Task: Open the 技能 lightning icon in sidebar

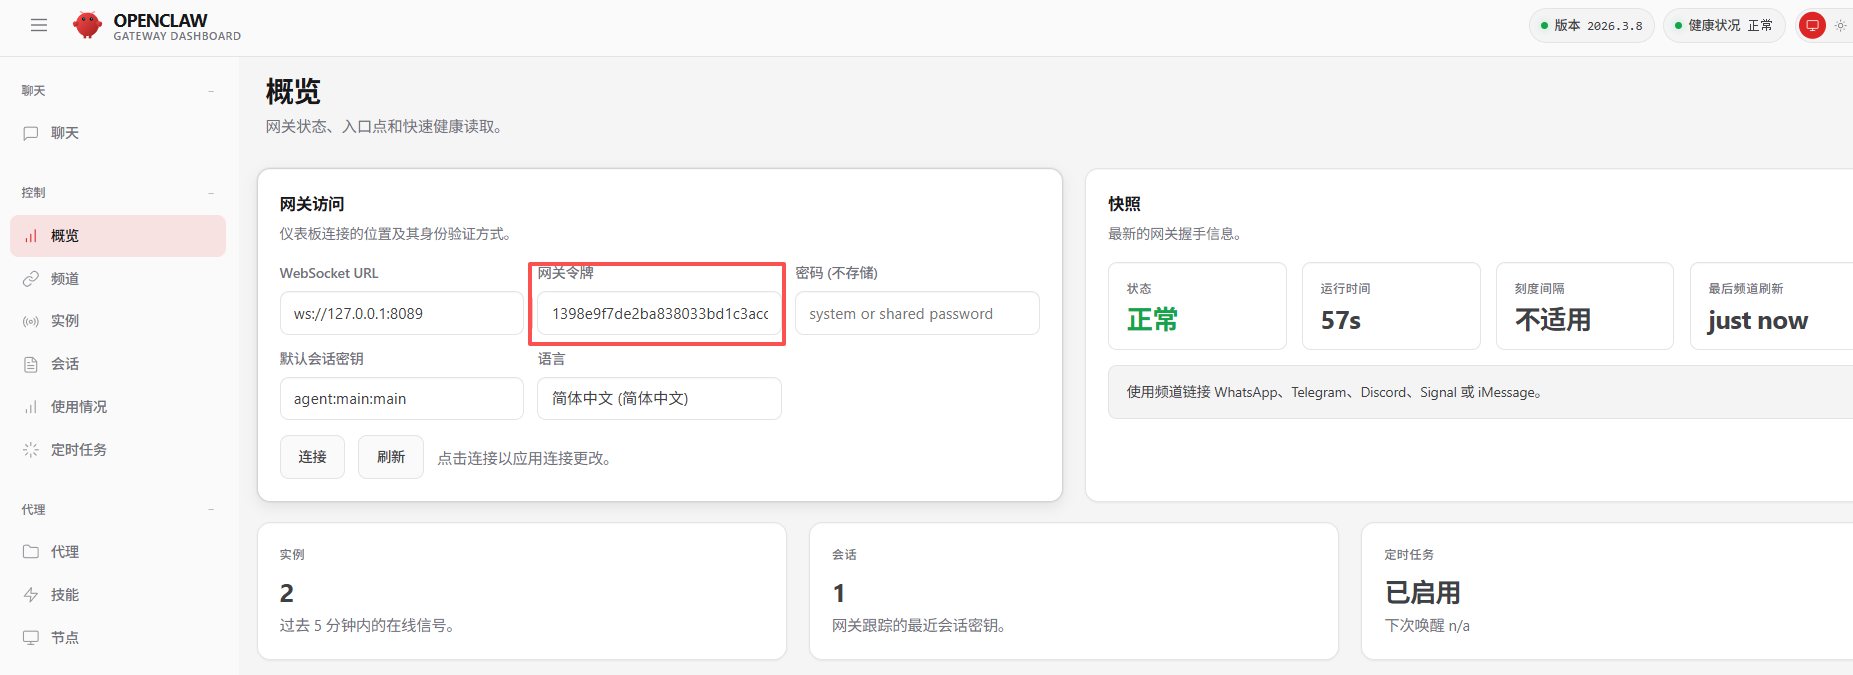Action: pos(31,595)
